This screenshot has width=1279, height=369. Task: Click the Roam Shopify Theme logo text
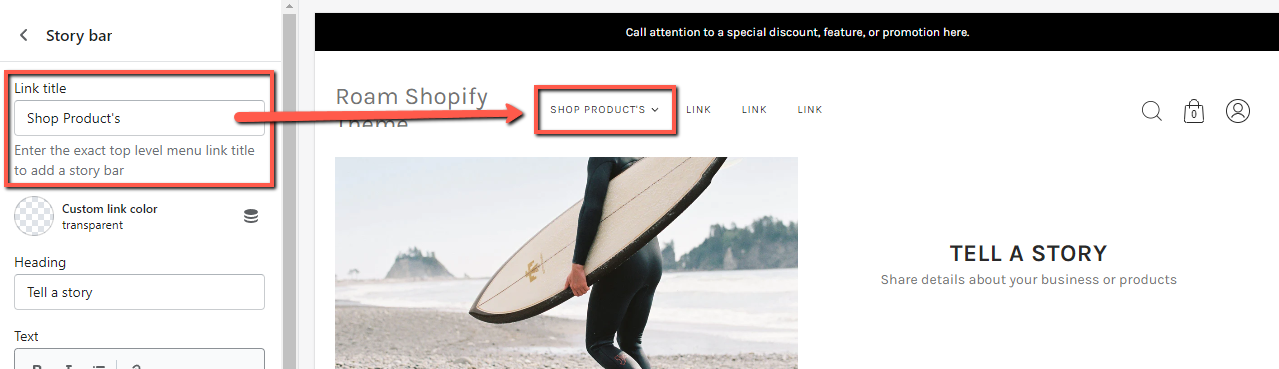point(411,109)
